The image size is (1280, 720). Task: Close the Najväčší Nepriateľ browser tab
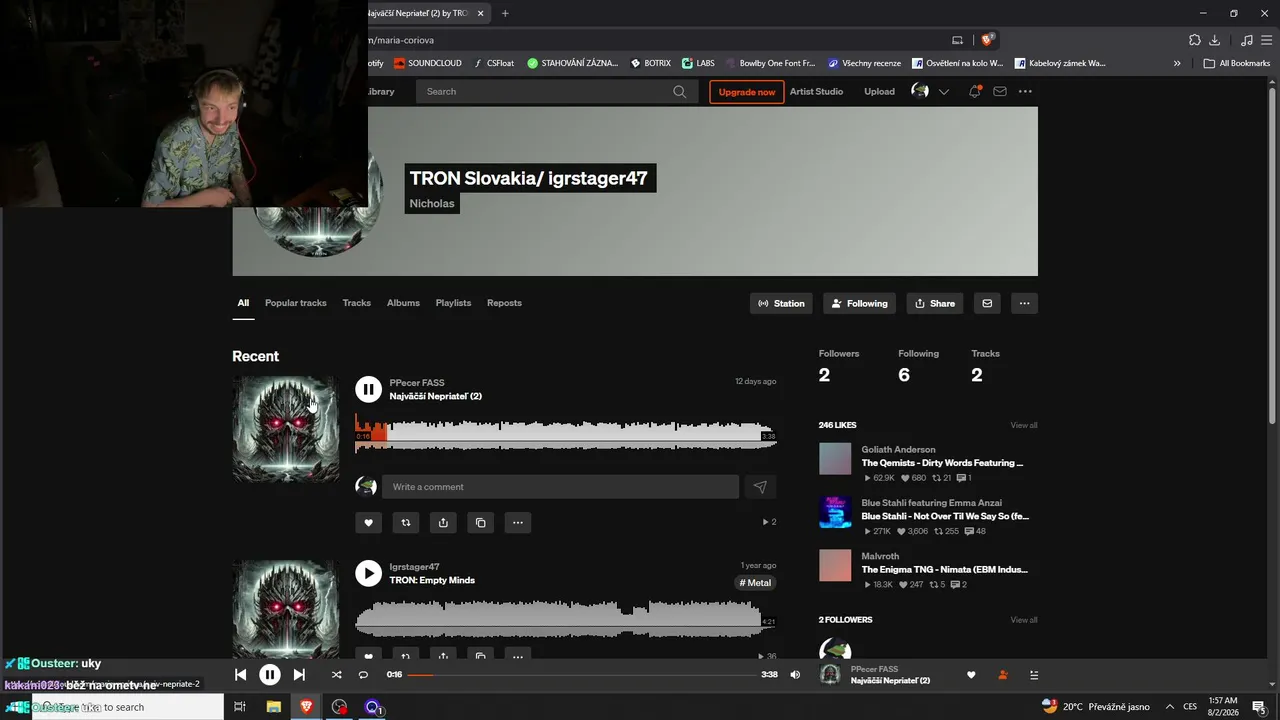(x=481, y=13)
